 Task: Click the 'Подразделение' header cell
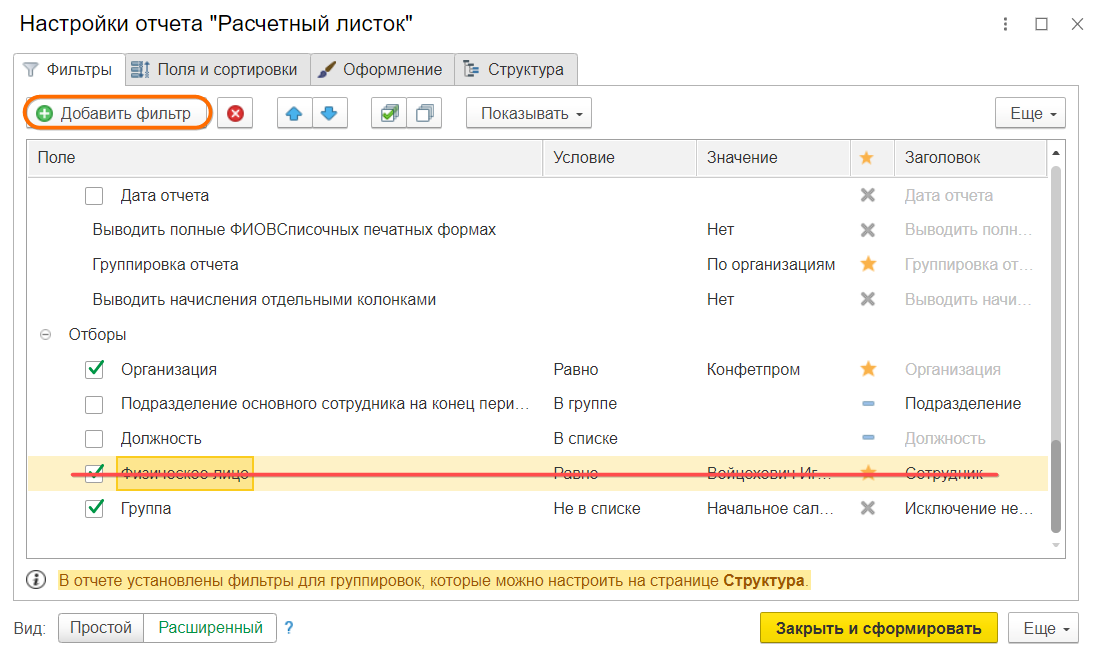click(963, 404)
